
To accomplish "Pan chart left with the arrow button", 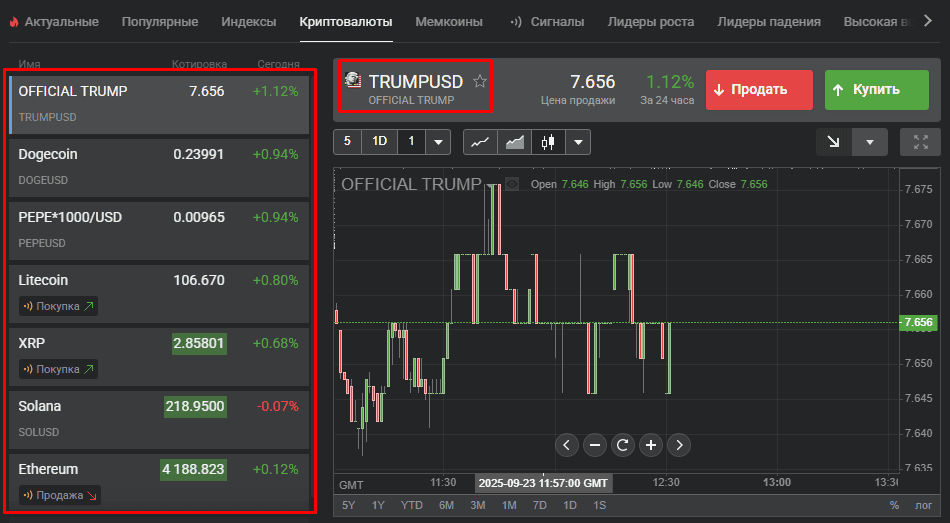I will [x=566, y=445].
